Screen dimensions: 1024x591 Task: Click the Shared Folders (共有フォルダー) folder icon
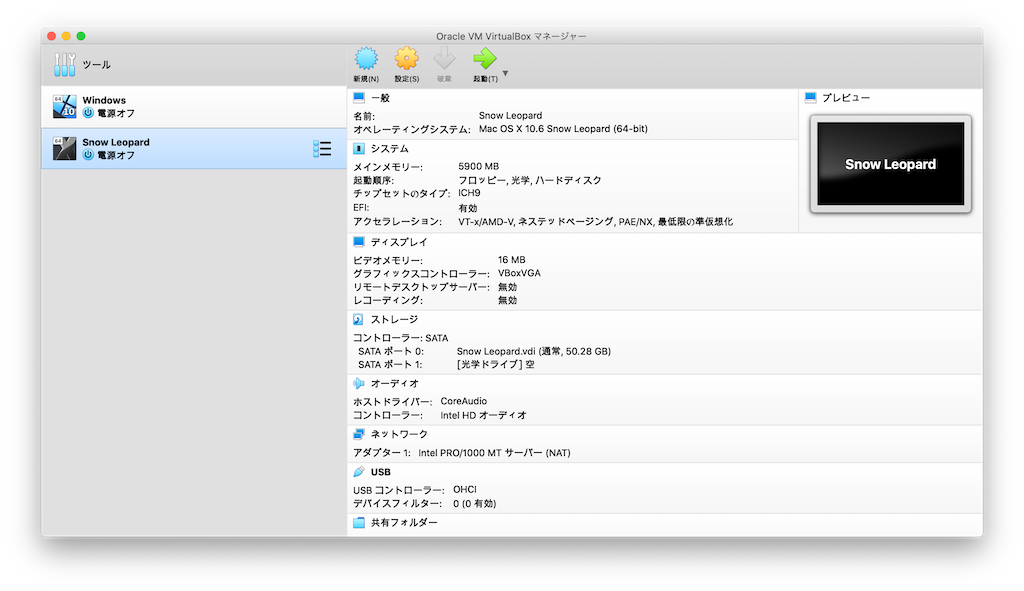(359, 522)
